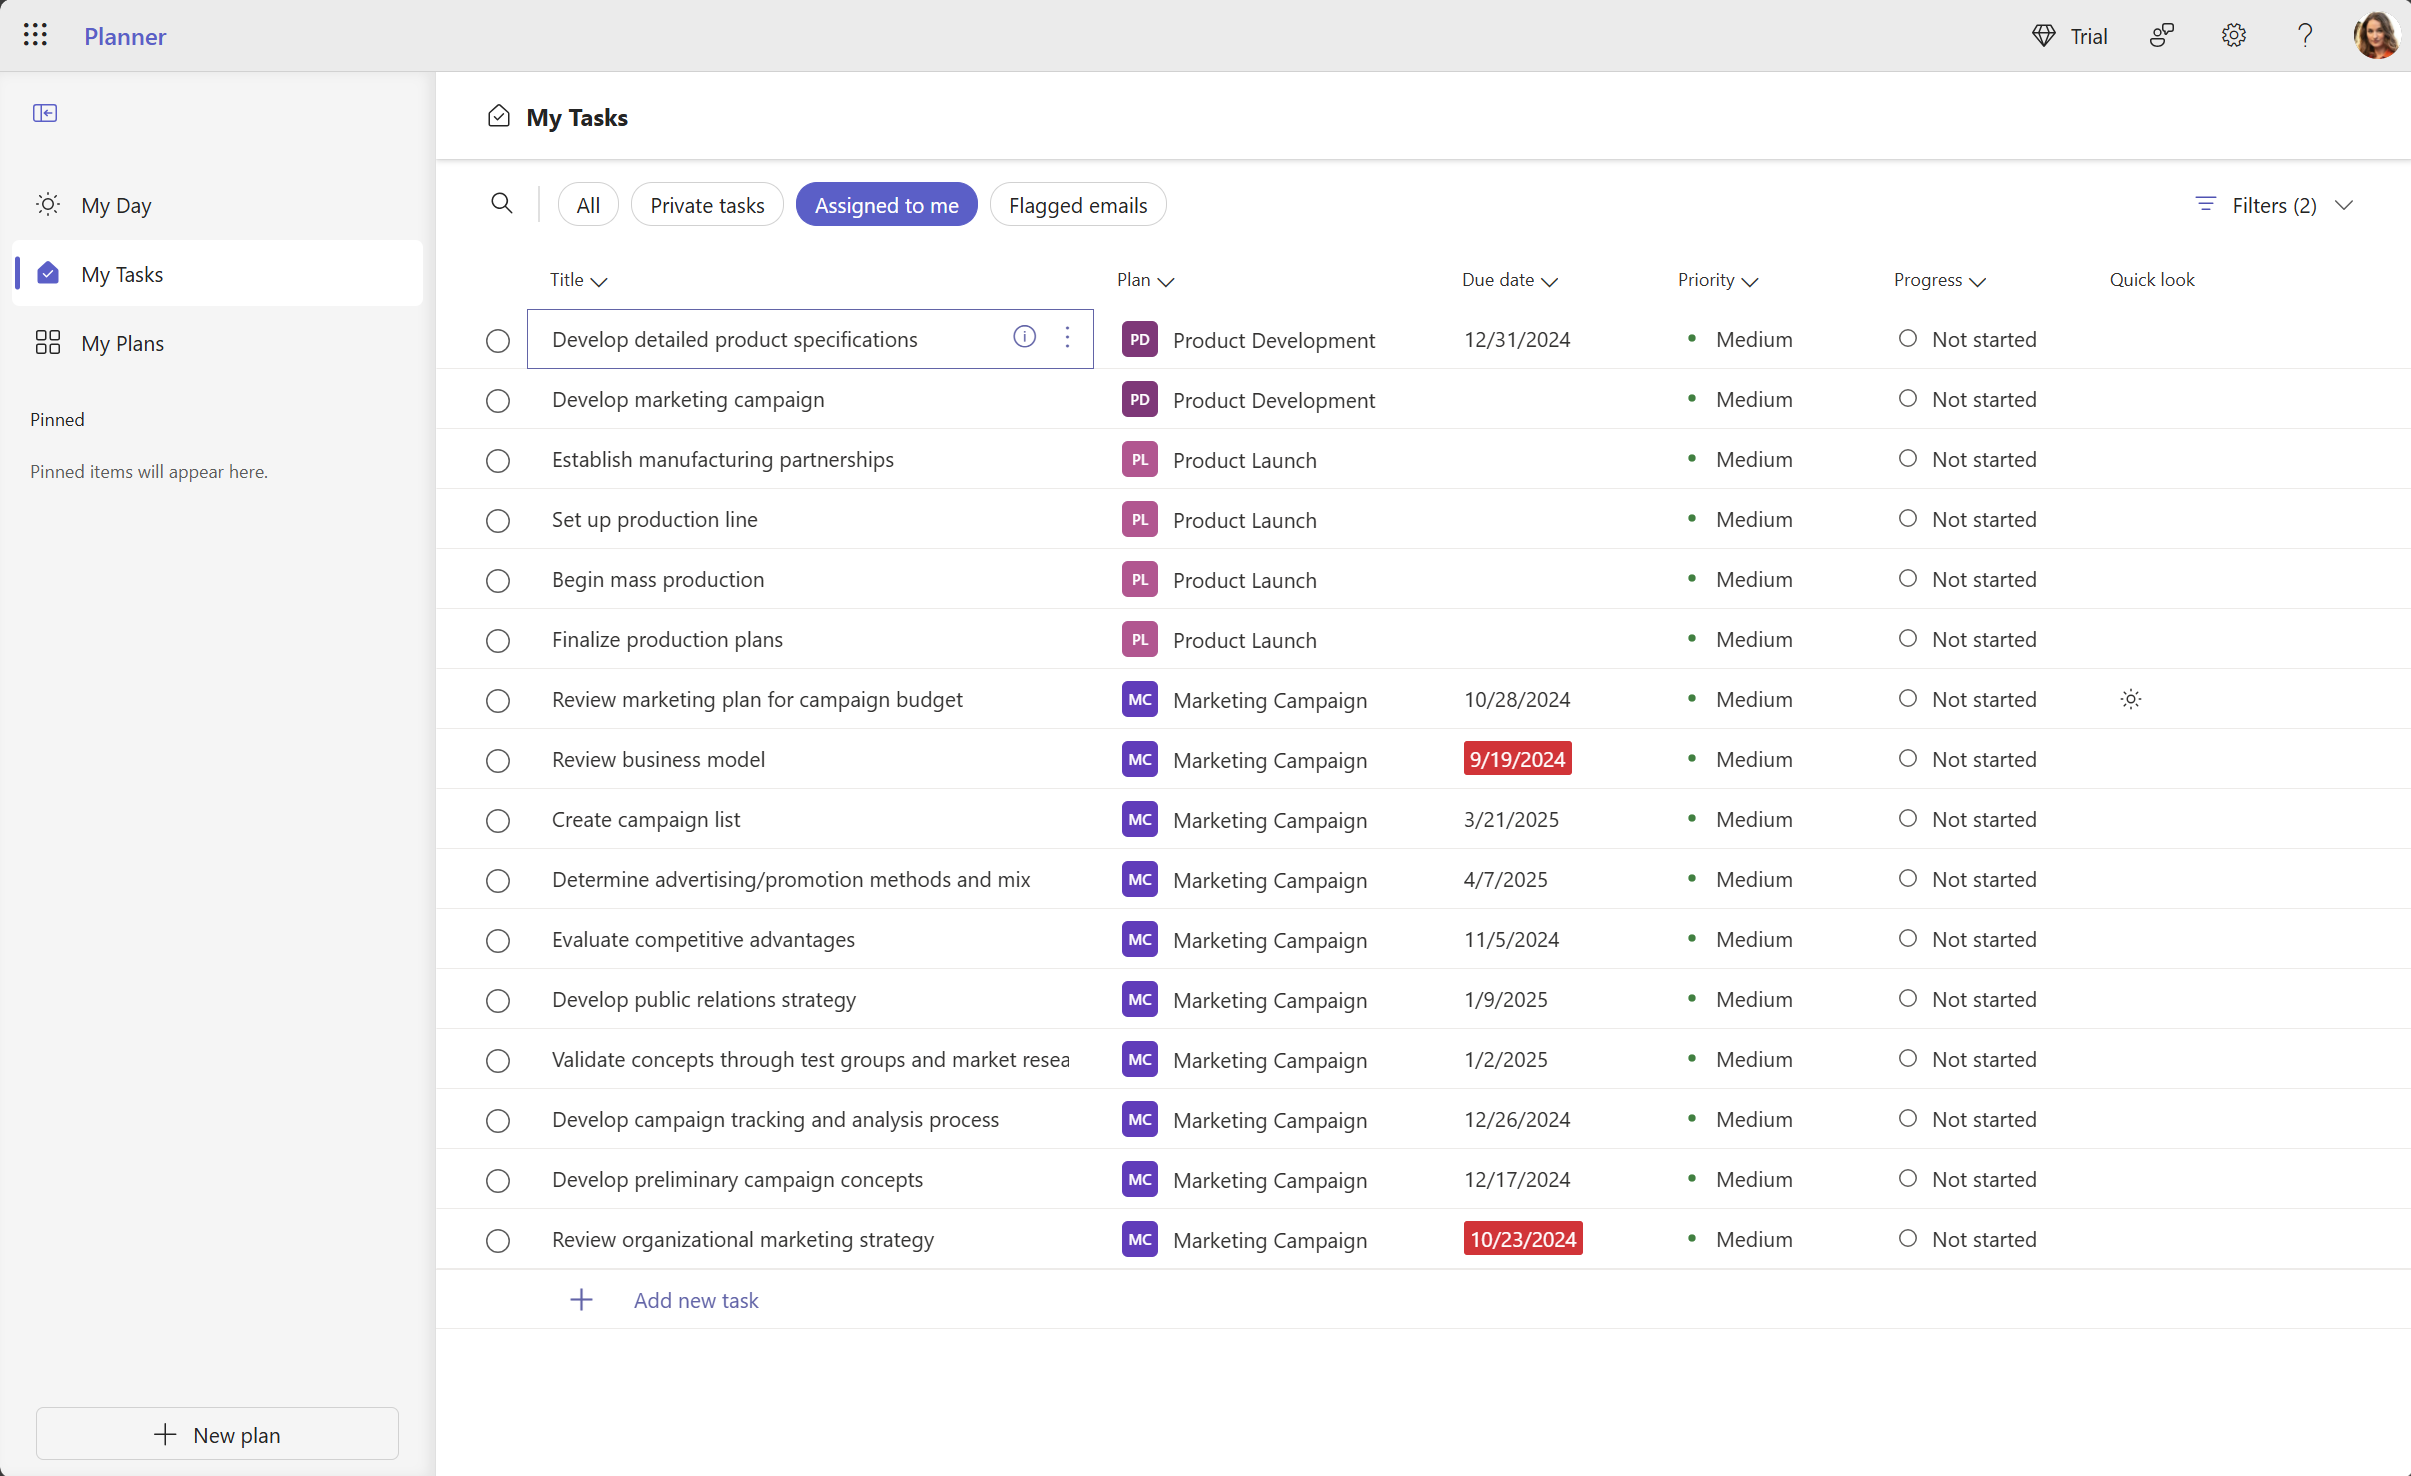Toggle the completion circle for Begin mass production

click(498, 579)
